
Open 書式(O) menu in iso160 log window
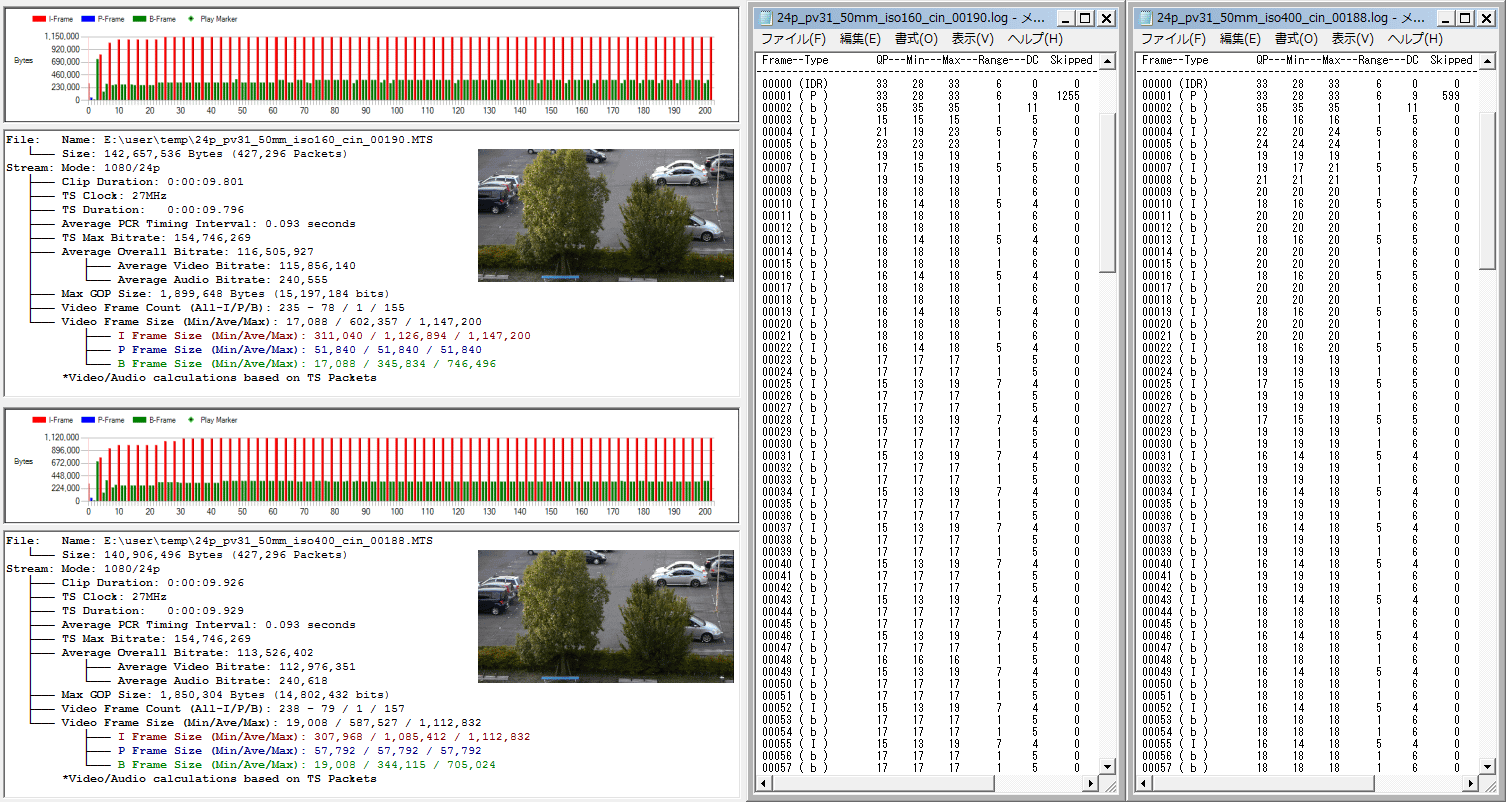[915, 39]
